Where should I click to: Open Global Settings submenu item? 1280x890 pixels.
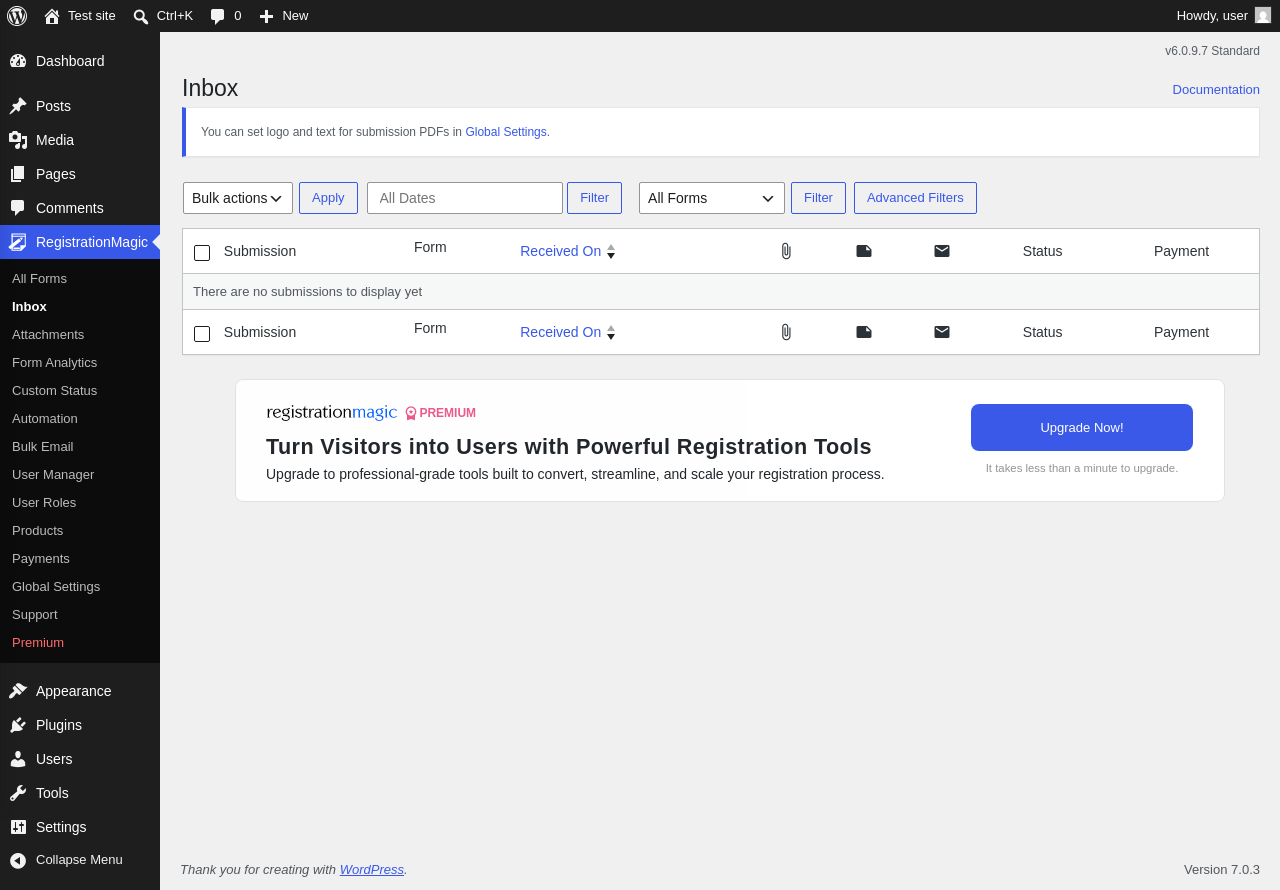(x=80, y=587)
